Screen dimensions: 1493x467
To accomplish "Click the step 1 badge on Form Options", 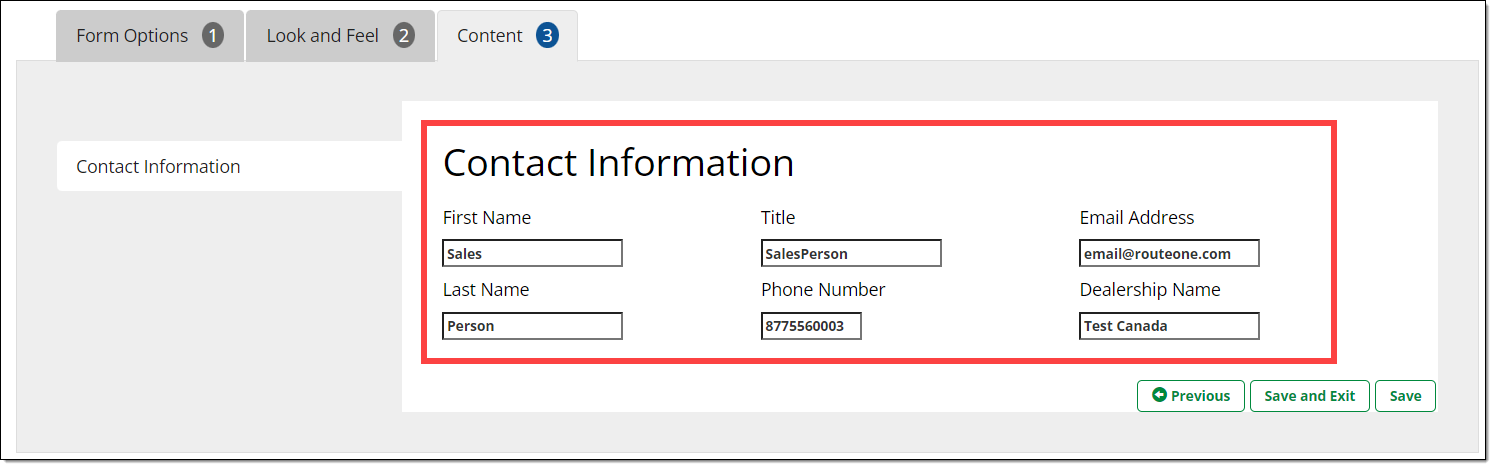I will (x=212, y=36).
